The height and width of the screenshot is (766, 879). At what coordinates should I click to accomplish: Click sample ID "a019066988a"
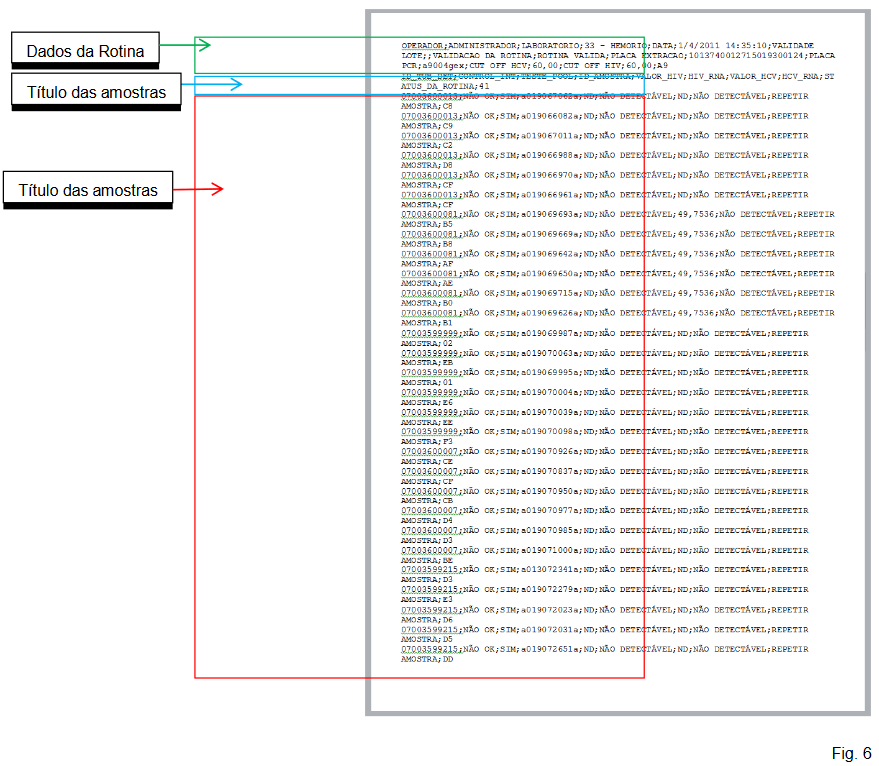550,155
